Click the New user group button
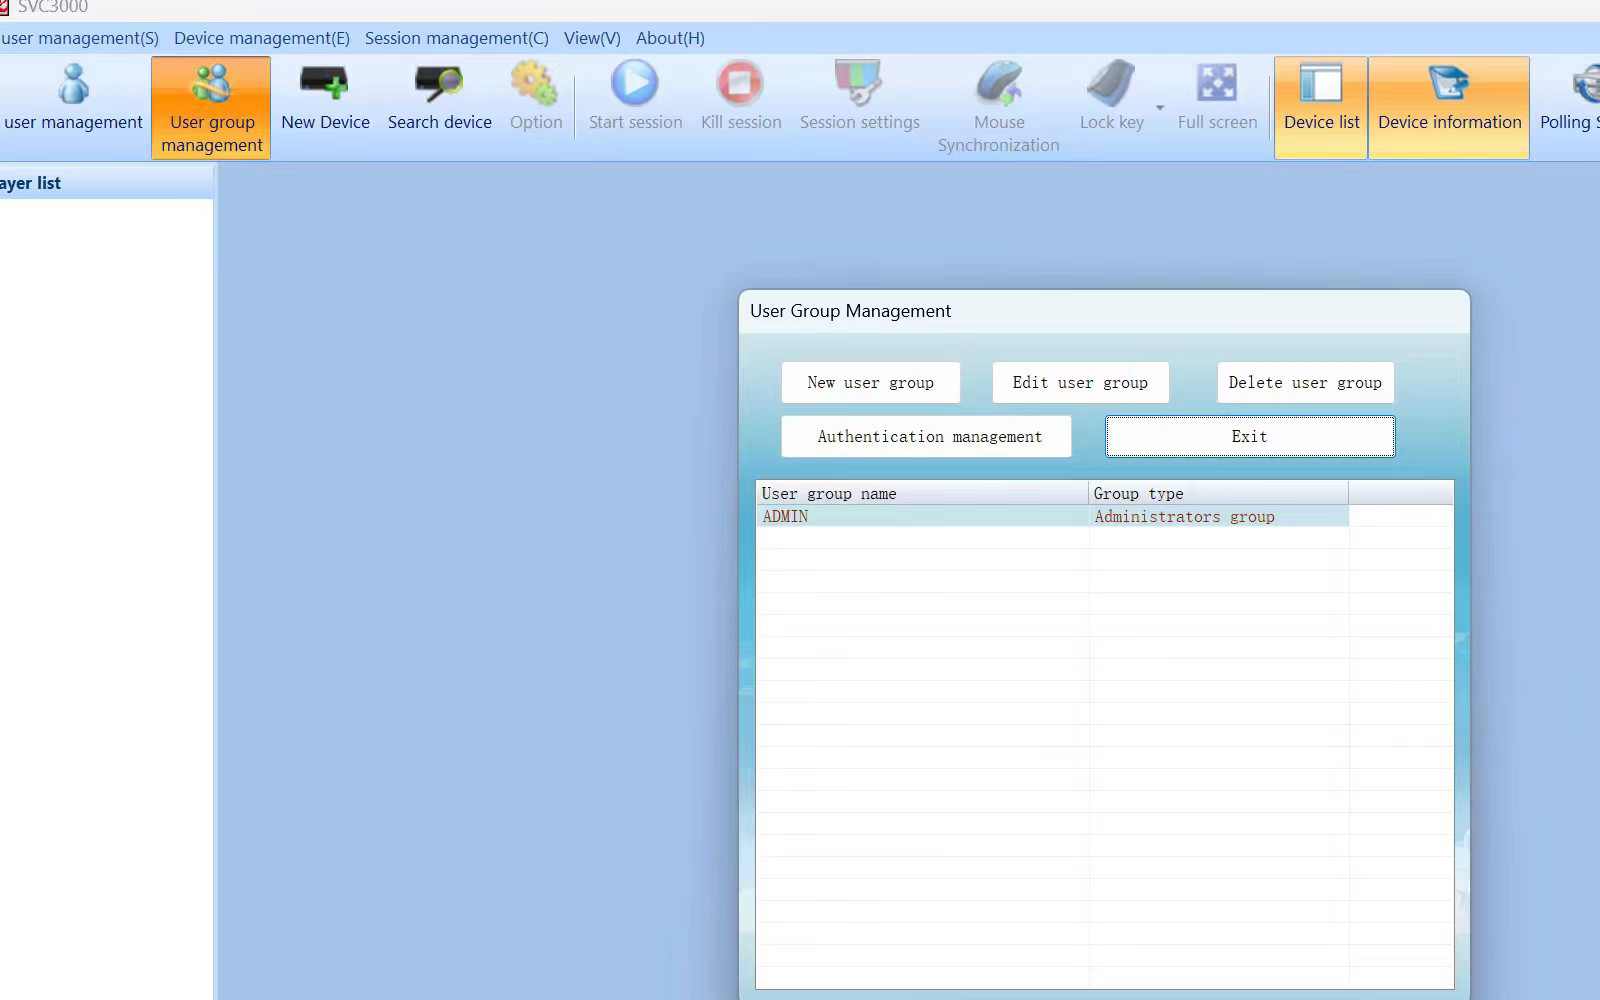The width and height of the screenshot is (1600, 1000). pos(871,382)
